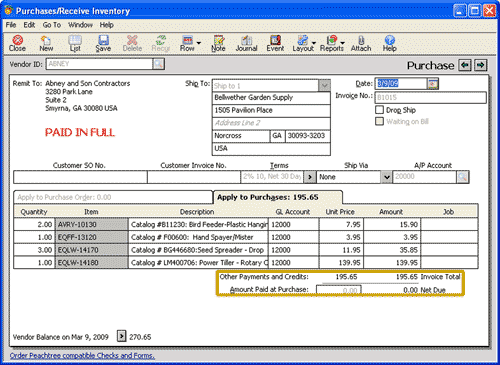The height and width of the screenshot is (365, 500).
Task: Click the Date input field
Action: coord(401,84)
